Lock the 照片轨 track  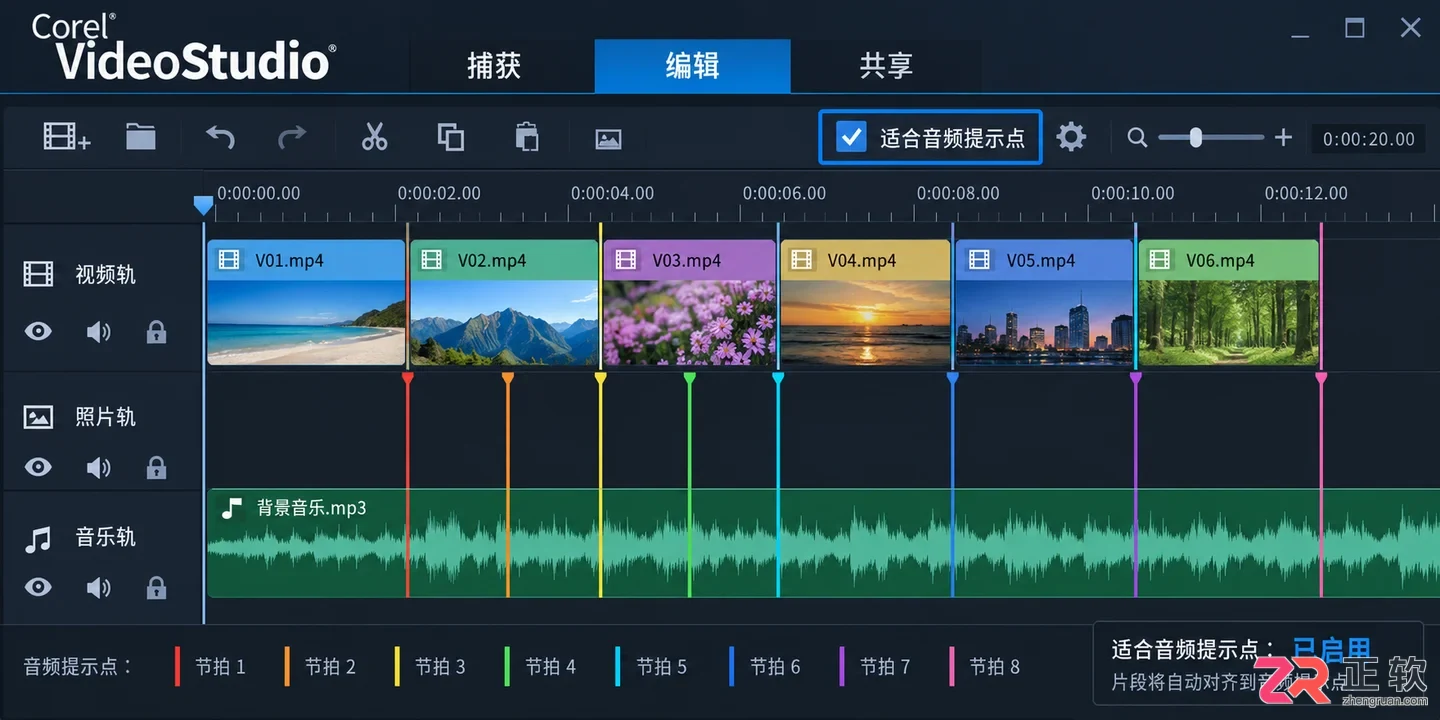click(x=156, y=467)
